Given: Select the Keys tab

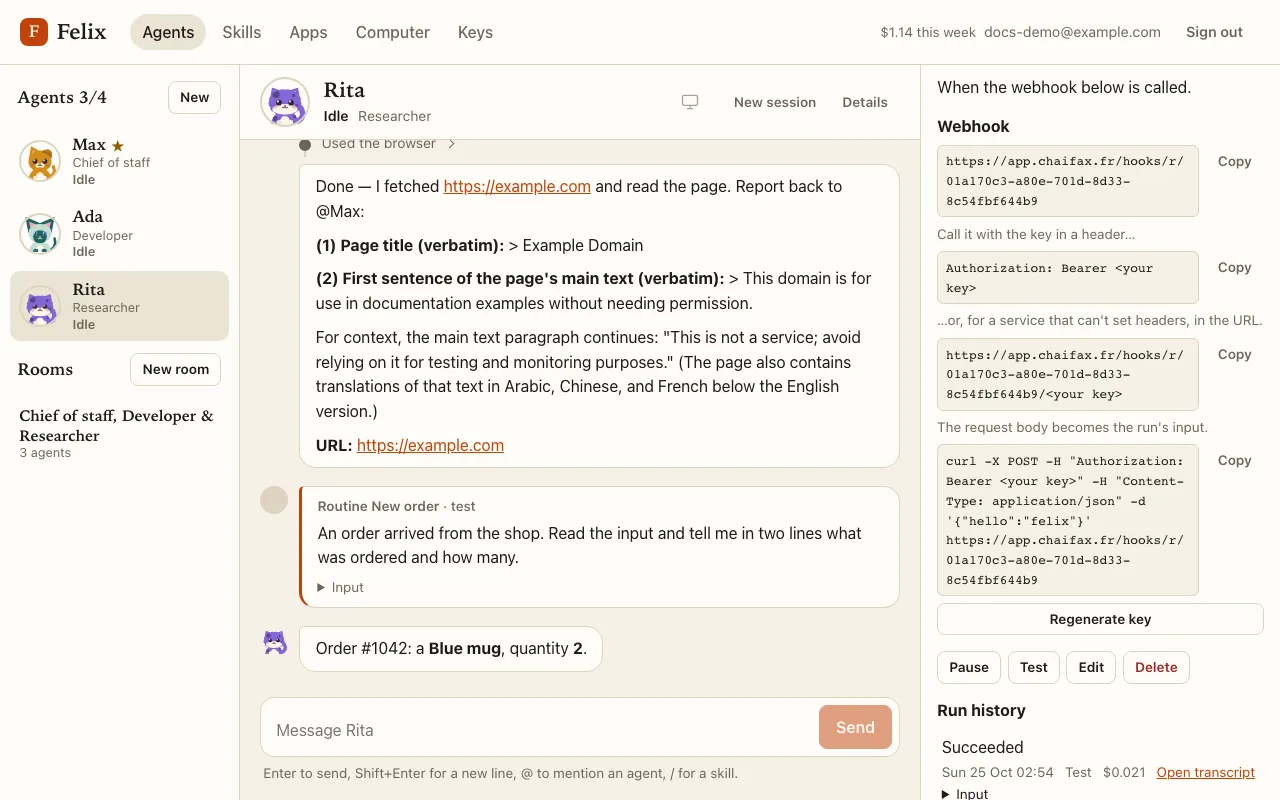Looking at the screenshot, I should point(475,32).
